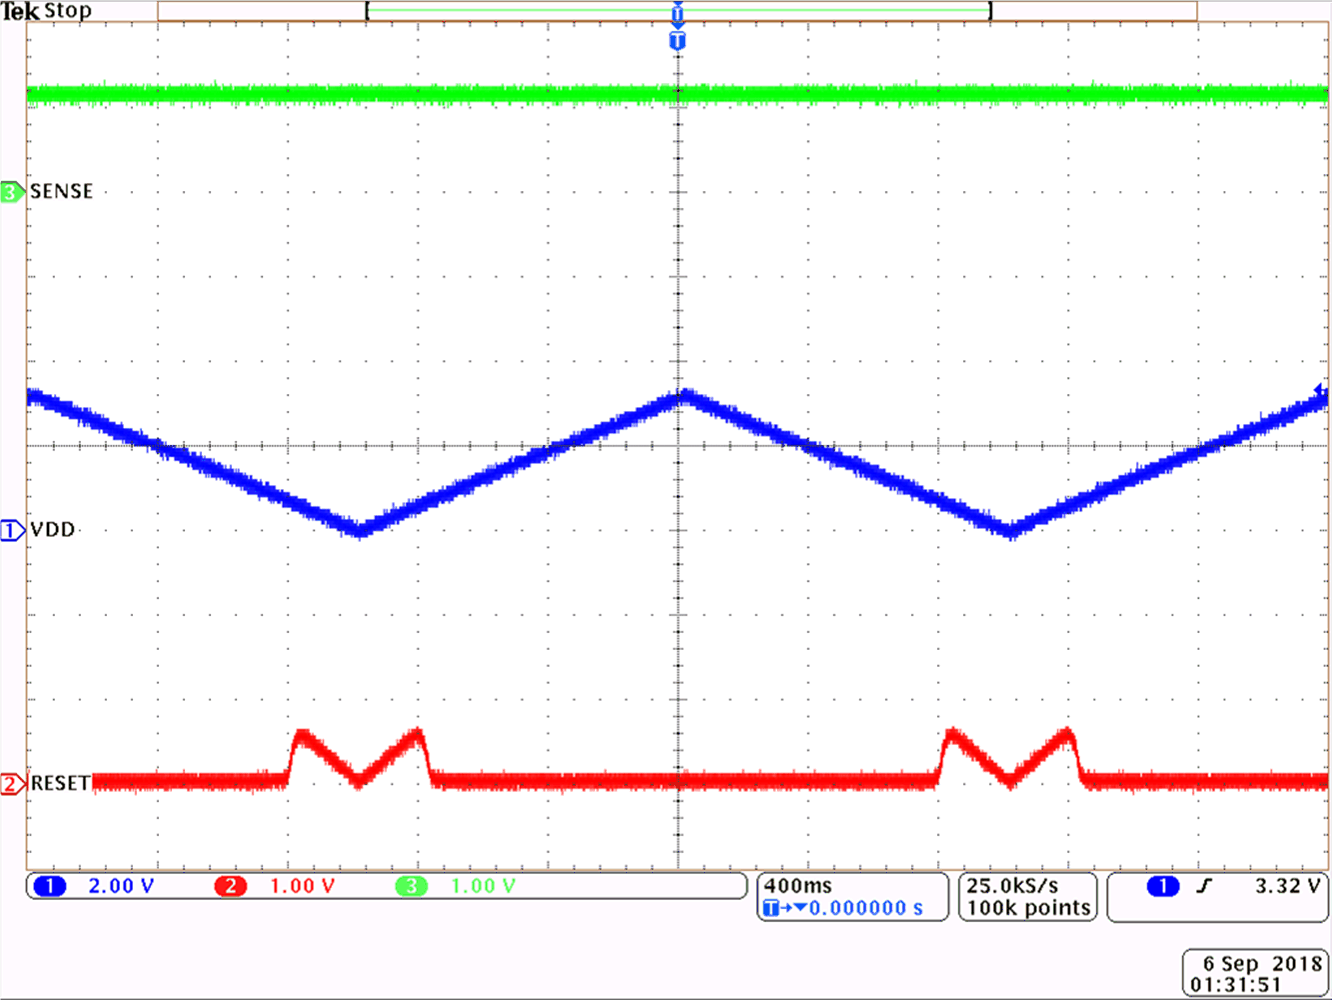The width and height of the screenshot is (1332, 1000).
Task: Click the blue T trigger indicator below top bar
Action: 678,40
